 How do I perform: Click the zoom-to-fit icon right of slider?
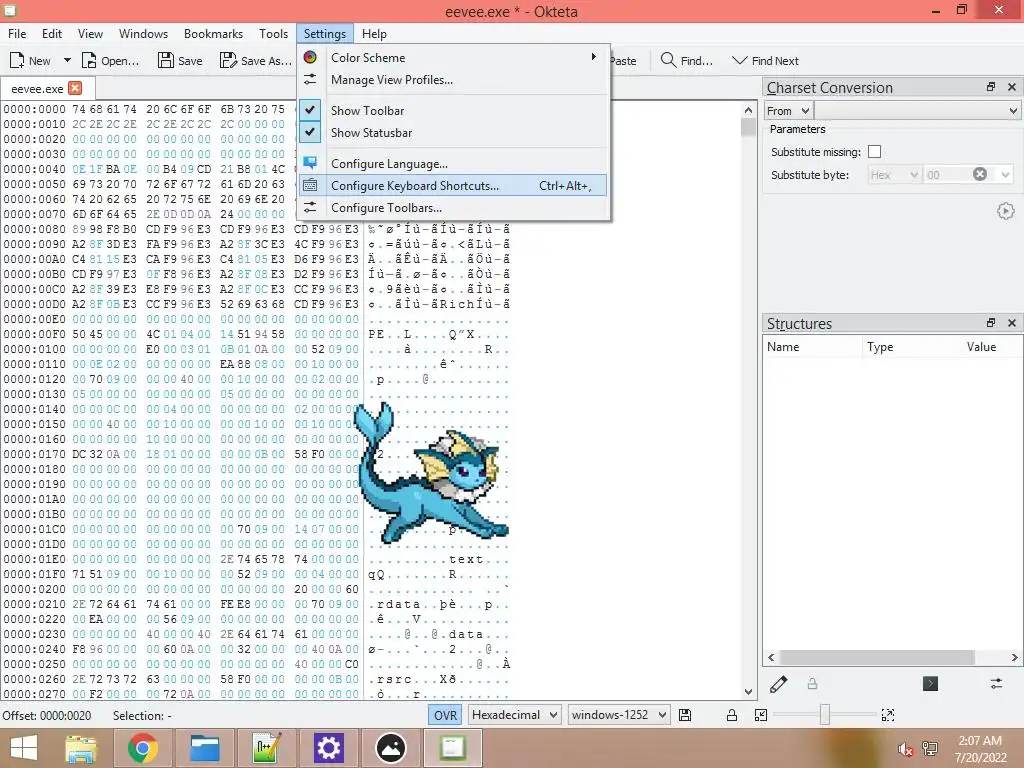click(888, 715)
